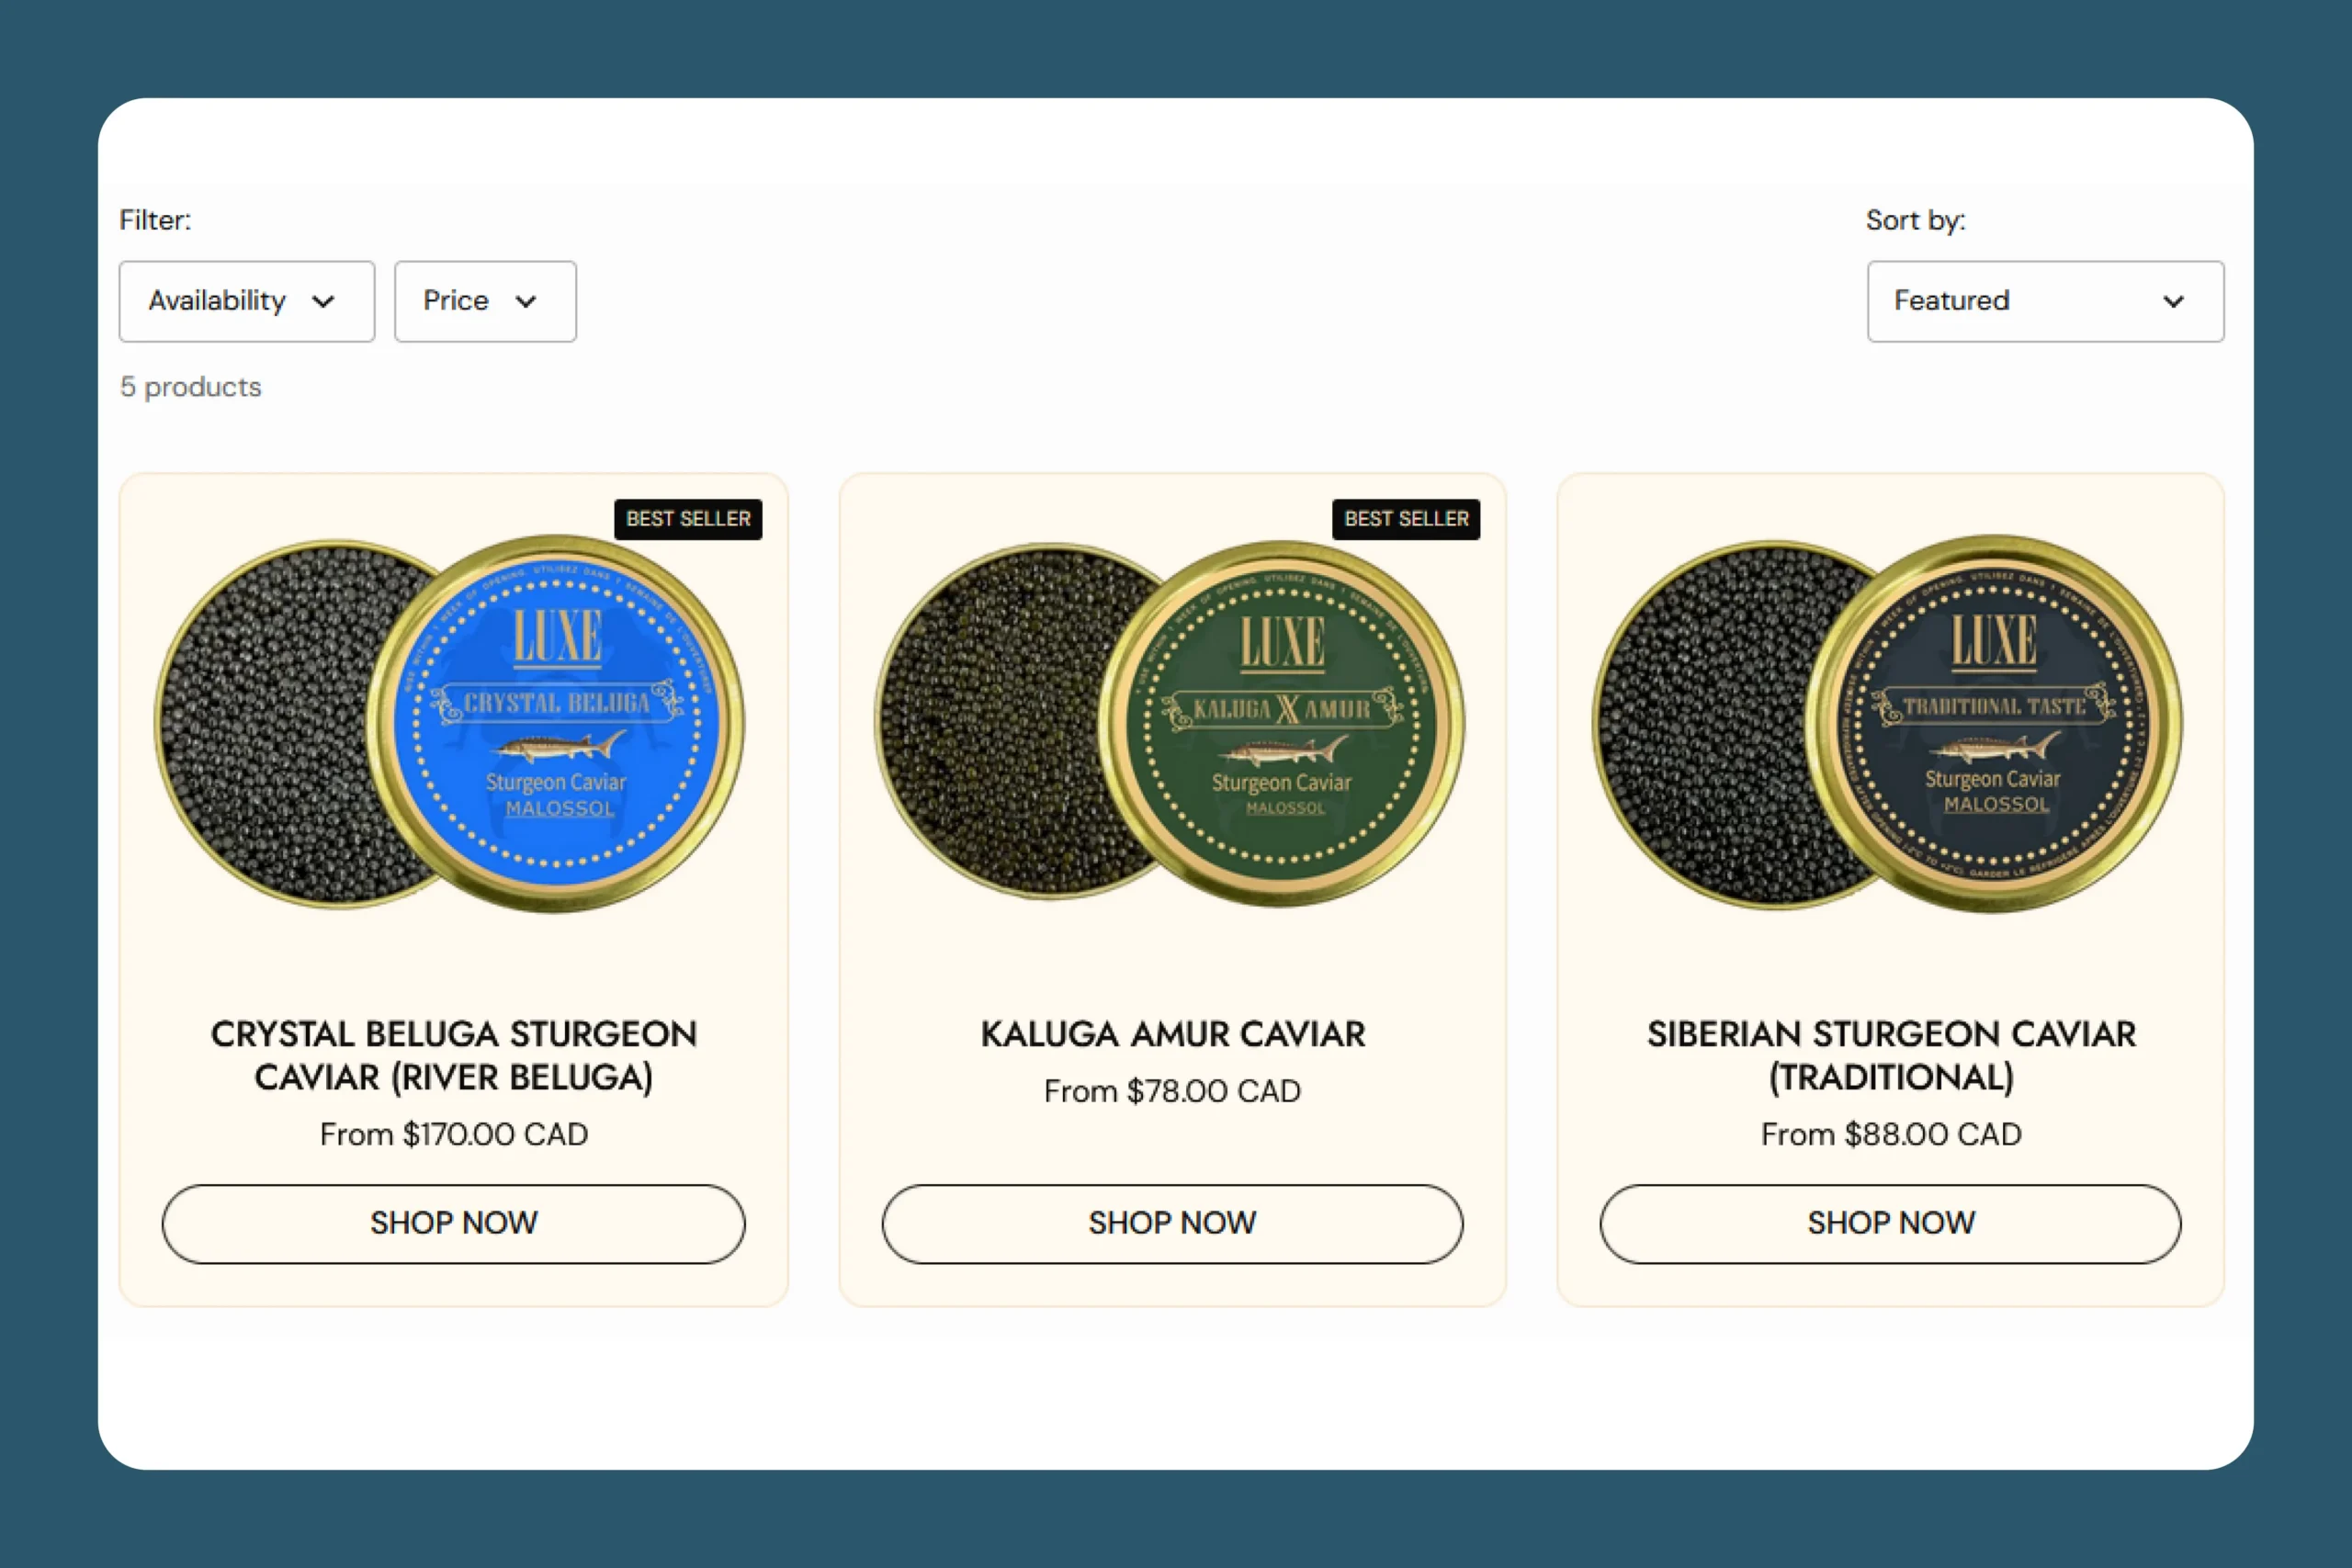Click Best Seller badge on Crystal Beluga
This screenshot has height=1568, width=2352.
click(688, 519)
